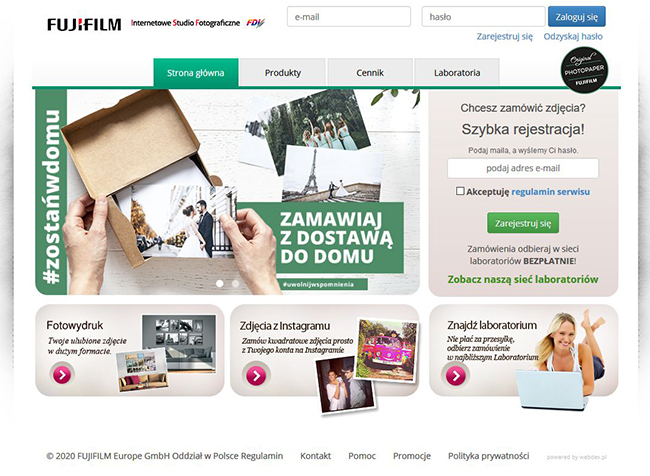The image size is (650, 476).
Task: Open the Cennik tab
Action: tap(370, 73)
